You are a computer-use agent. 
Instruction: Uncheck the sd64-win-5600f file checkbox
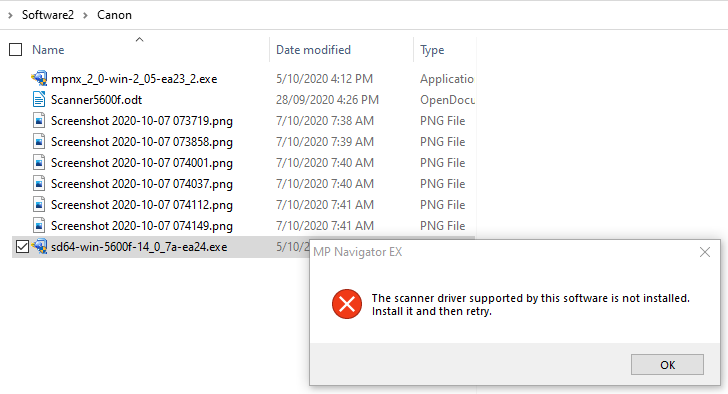coord(22,246)
